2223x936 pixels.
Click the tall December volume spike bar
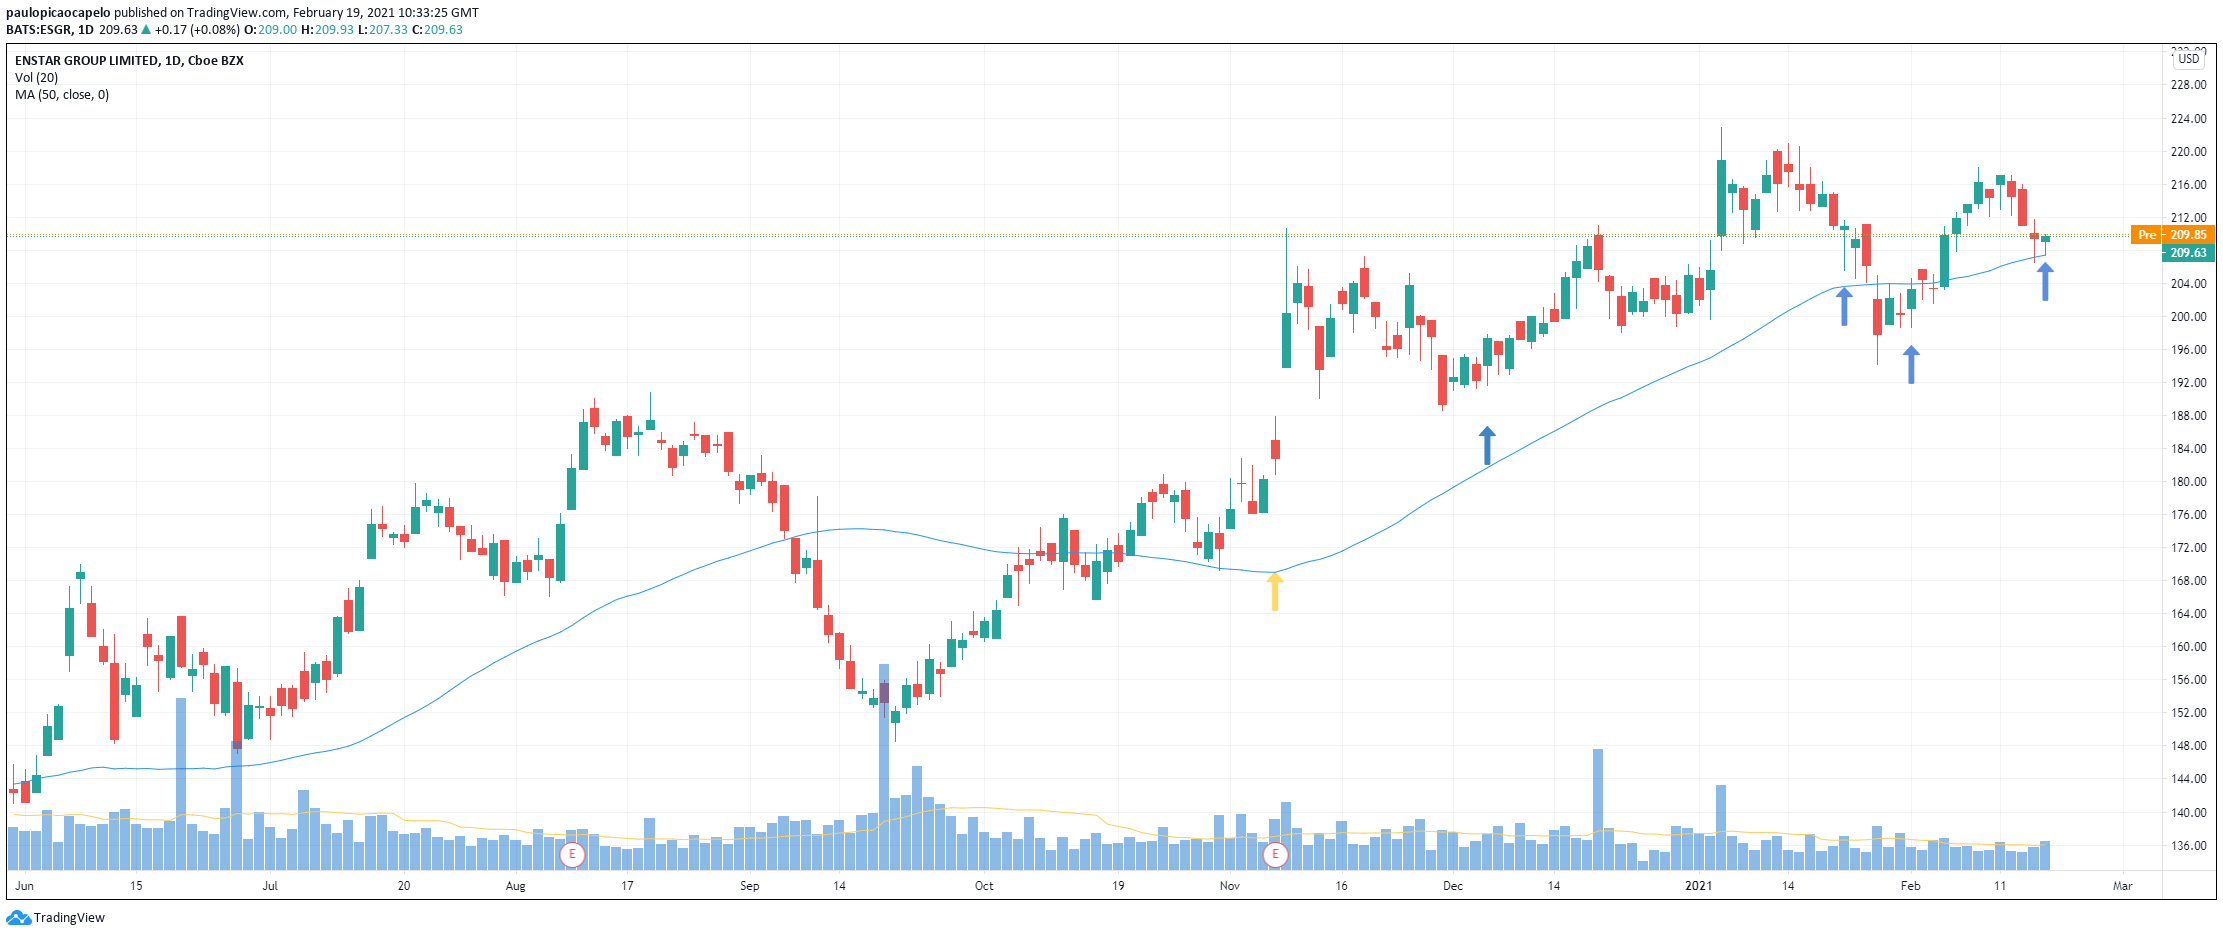point(1598,810)
